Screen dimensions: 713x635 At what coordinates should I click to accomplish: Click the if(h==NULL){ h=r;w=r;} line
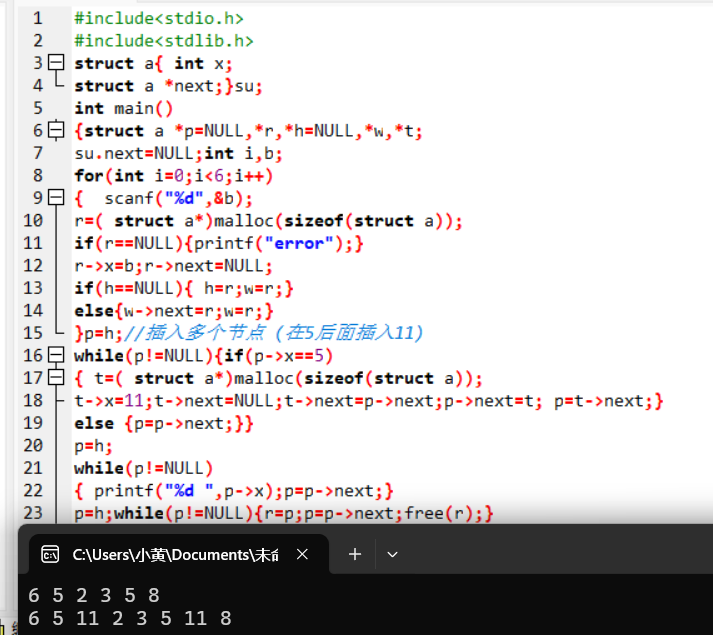[184, 288]
